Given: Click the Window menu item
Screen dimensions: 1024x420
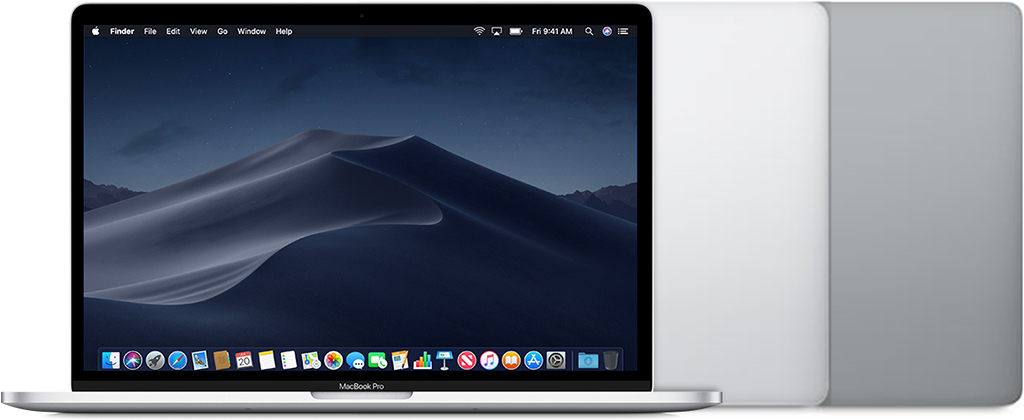Looking at the screenshot, I should tap(252, 32).
